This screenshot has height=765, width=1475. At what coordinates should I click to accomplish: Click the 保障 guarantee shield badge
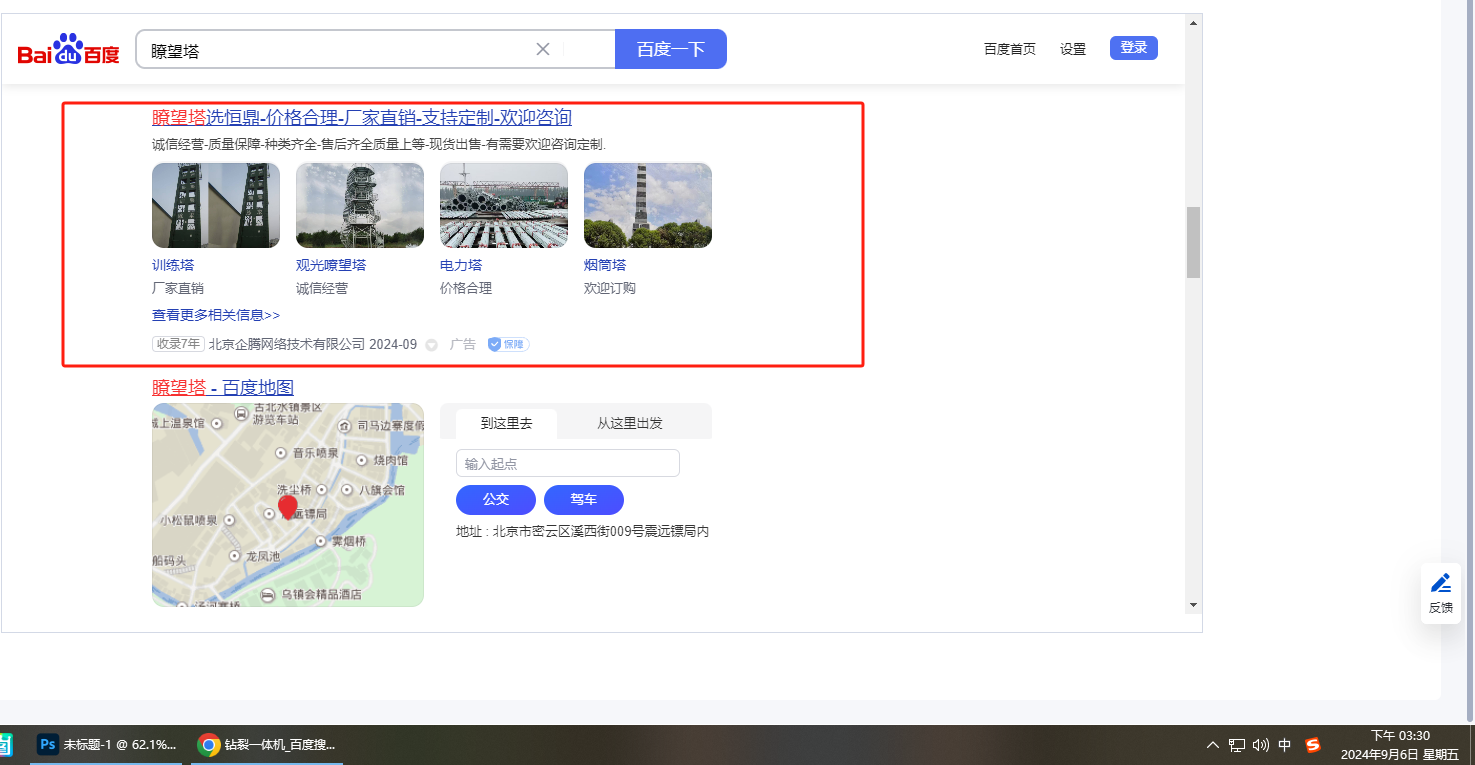point(508,344)
